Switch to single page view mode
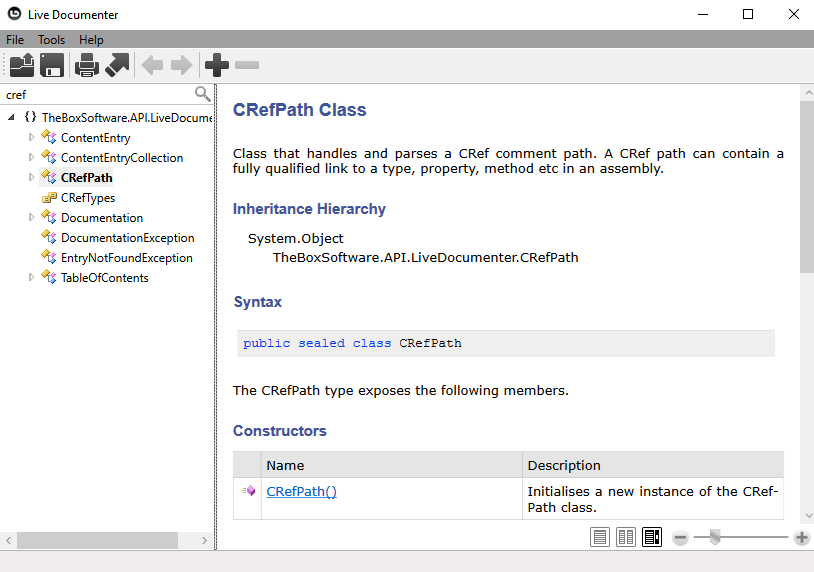 point(600,537)
